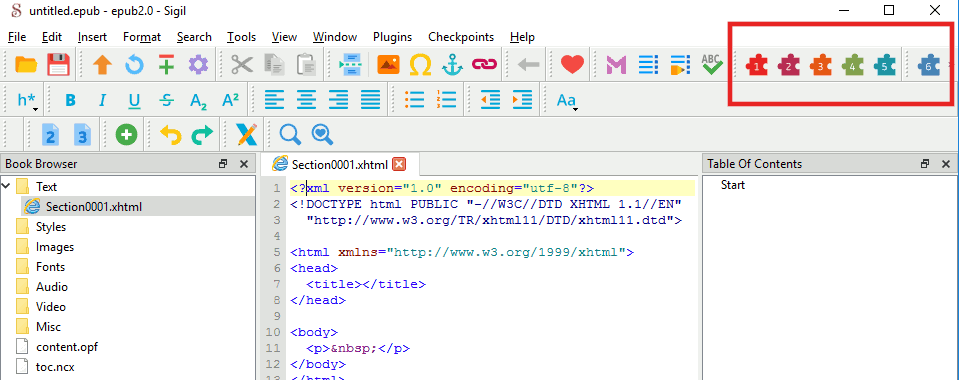Align text right

338,100
